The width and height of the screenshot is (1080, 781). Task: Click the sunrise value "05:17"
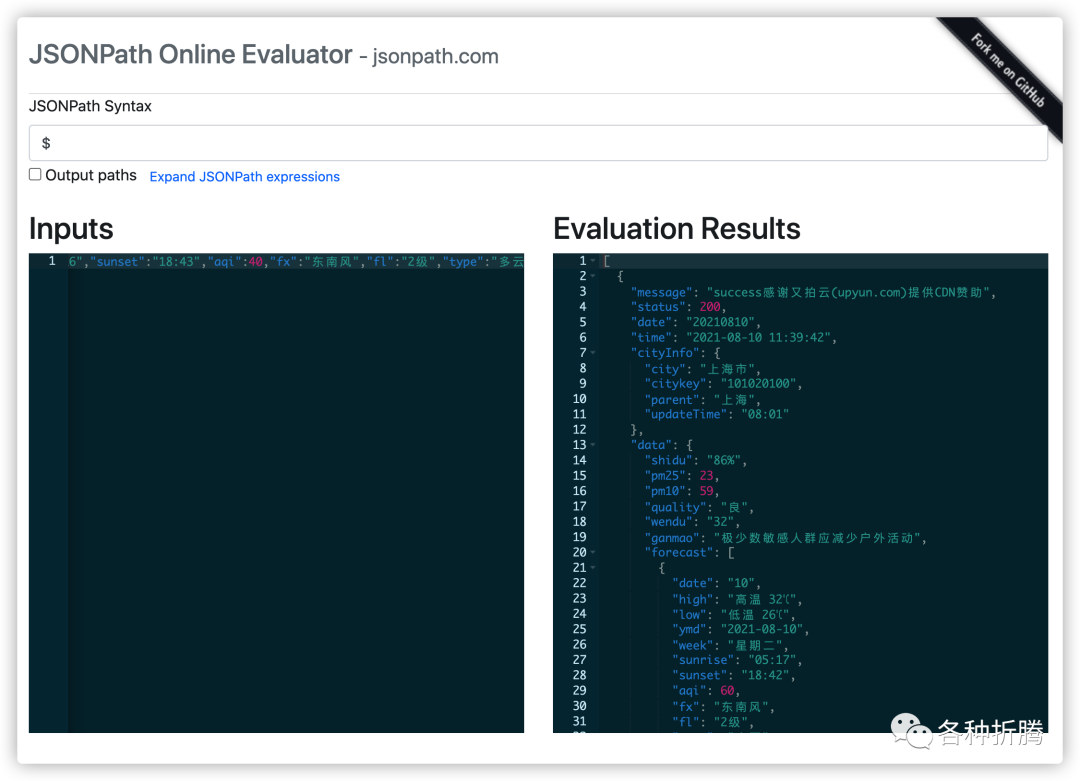772,660
